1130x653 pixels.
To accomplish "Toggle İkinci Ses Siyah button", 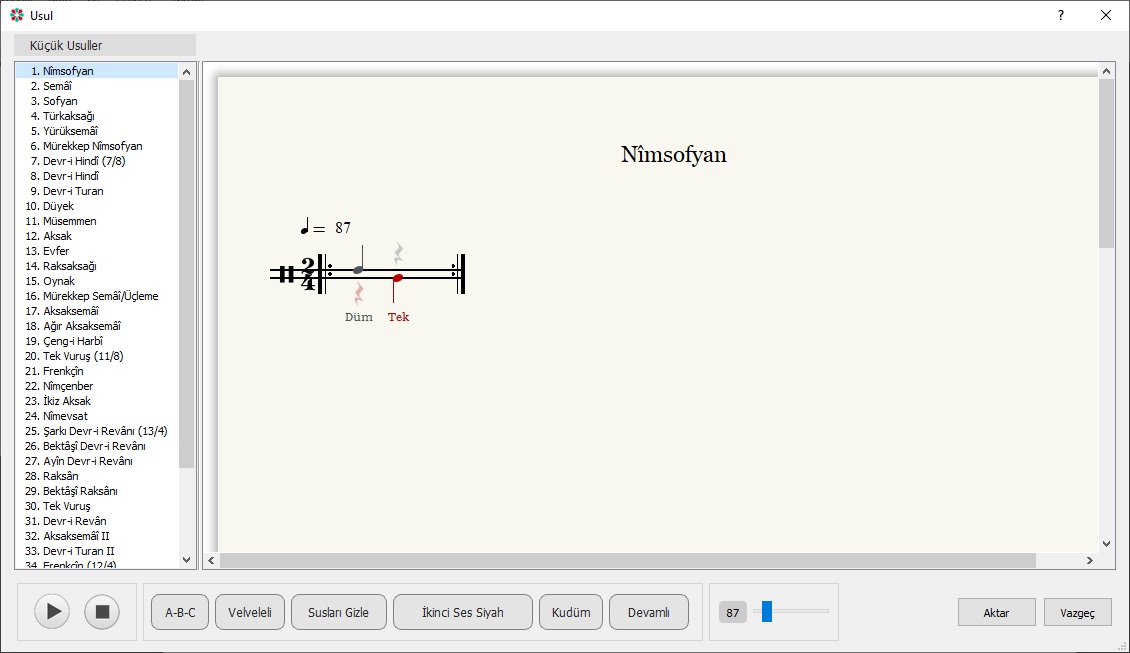I will [x=462, y=612].
